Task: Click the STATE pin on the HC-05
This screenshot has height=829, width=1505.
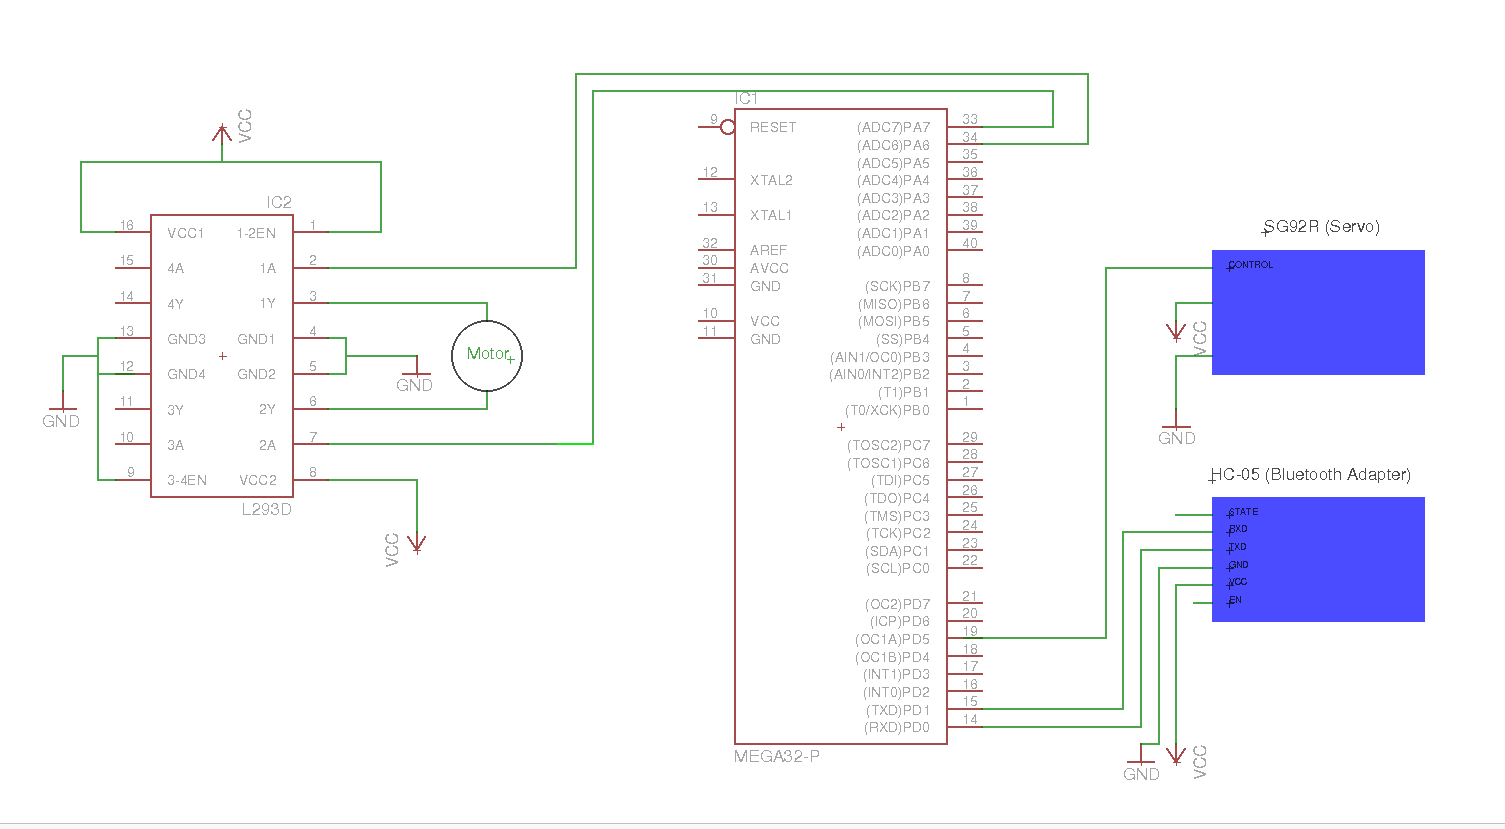Action: coord(1244,512)
